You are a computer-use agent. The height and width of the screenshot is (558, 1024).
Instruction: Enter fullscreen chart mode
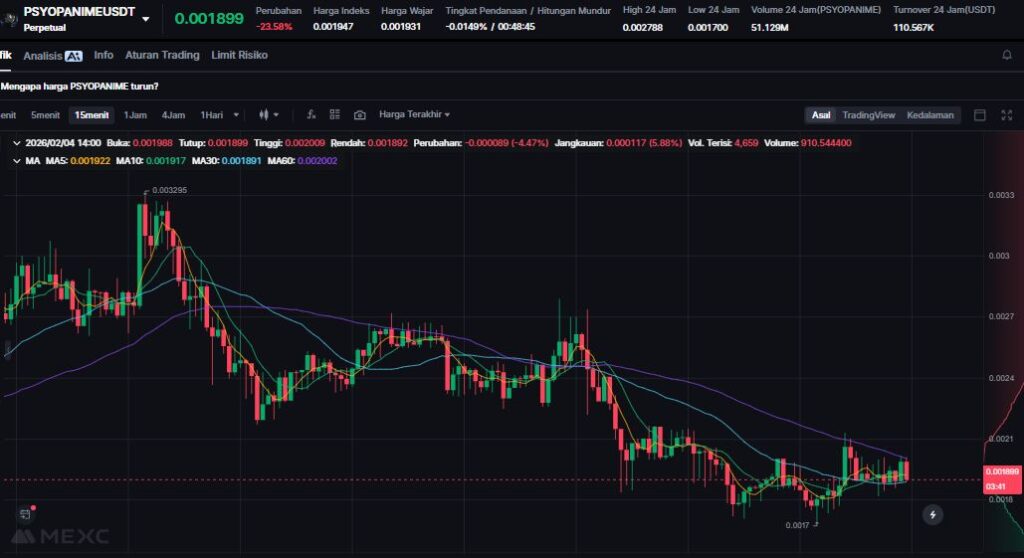[x=1007, y=115]
